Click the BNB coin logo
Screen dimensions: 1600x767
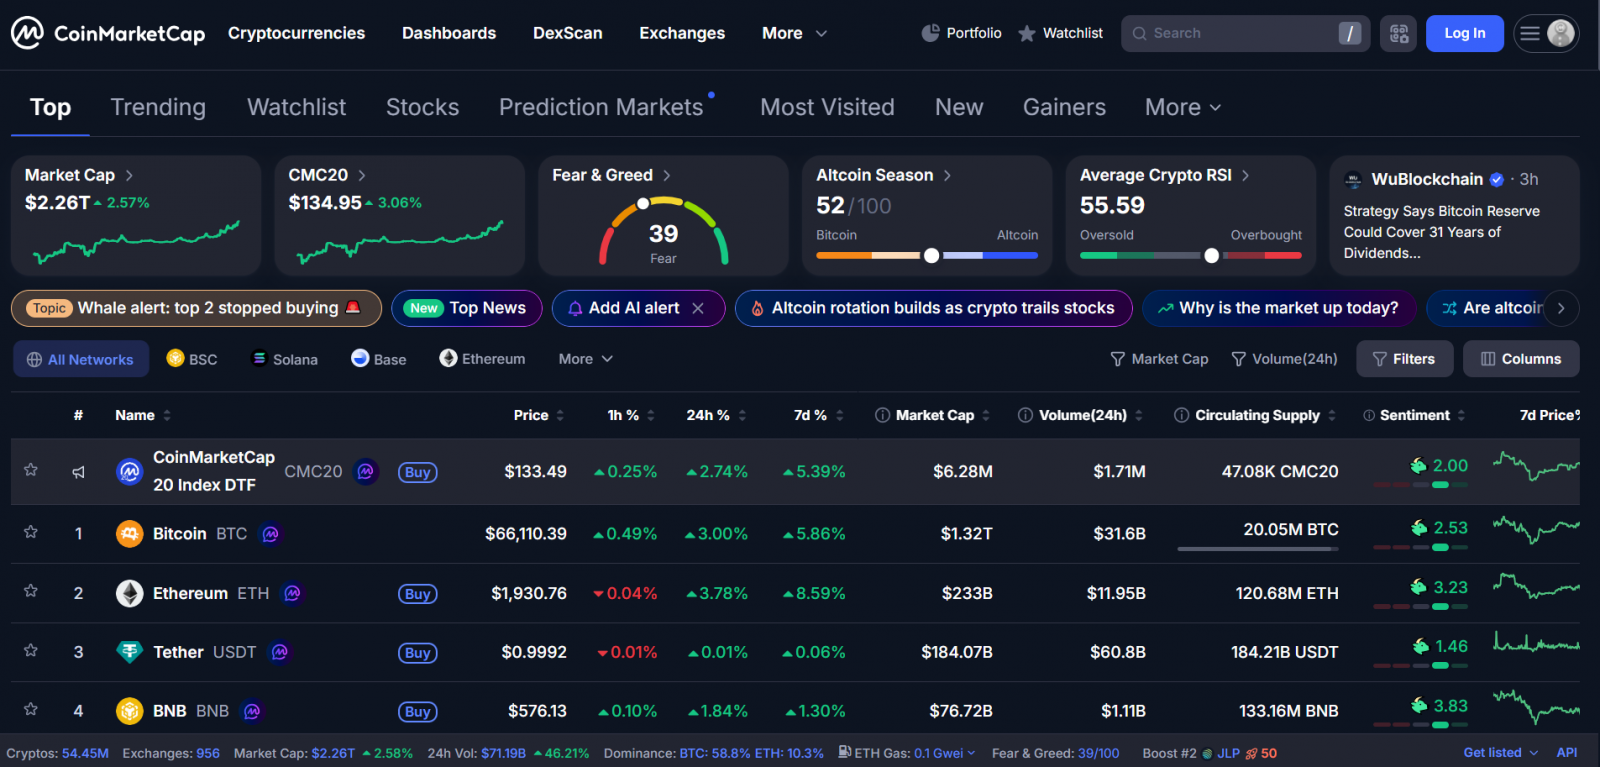[129, 711]
